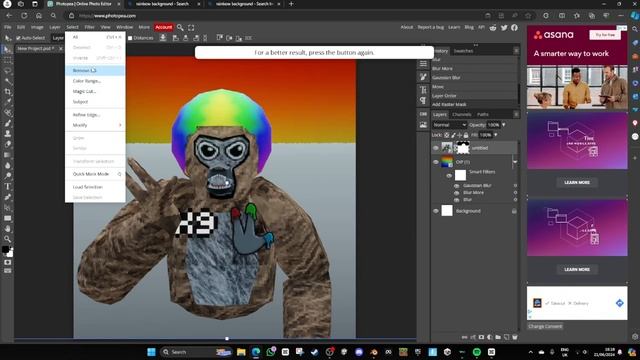Open the Layers panel options menu
Viewport: 640px width, 360px height.
point(516,115)
